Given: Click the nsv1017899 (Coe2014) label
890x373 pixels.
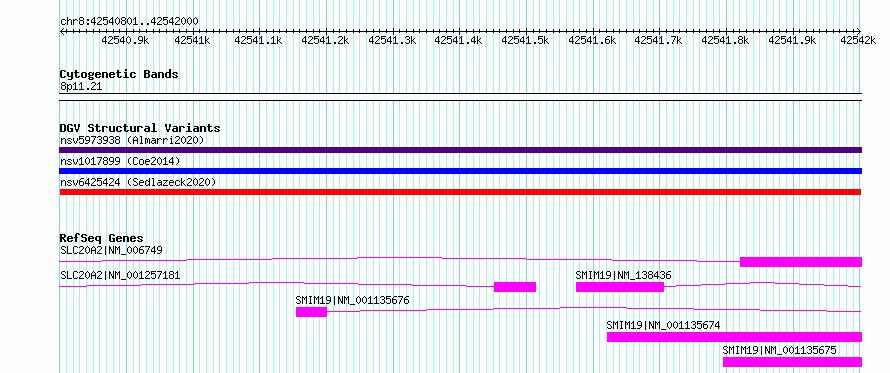Looking at the screenshot, I should click(x=120, y=161).
